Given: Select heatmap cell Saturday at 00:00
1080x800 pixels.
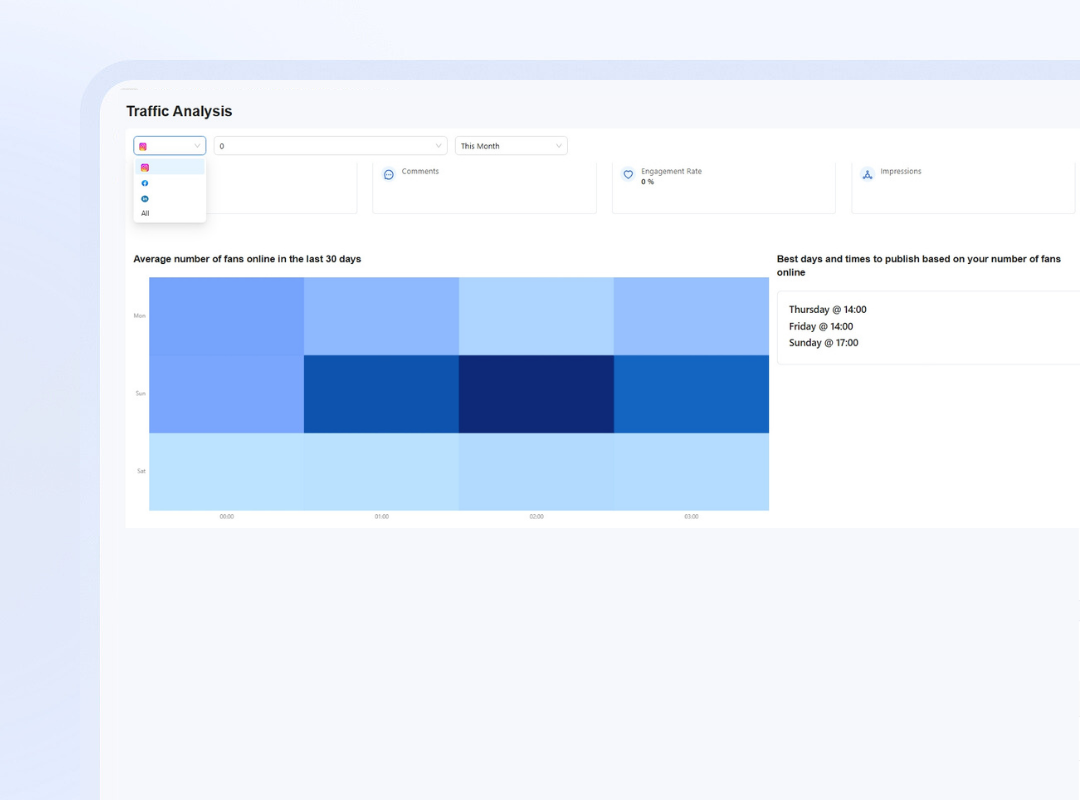Looking at the screenshot, I should tap(227, 472).
